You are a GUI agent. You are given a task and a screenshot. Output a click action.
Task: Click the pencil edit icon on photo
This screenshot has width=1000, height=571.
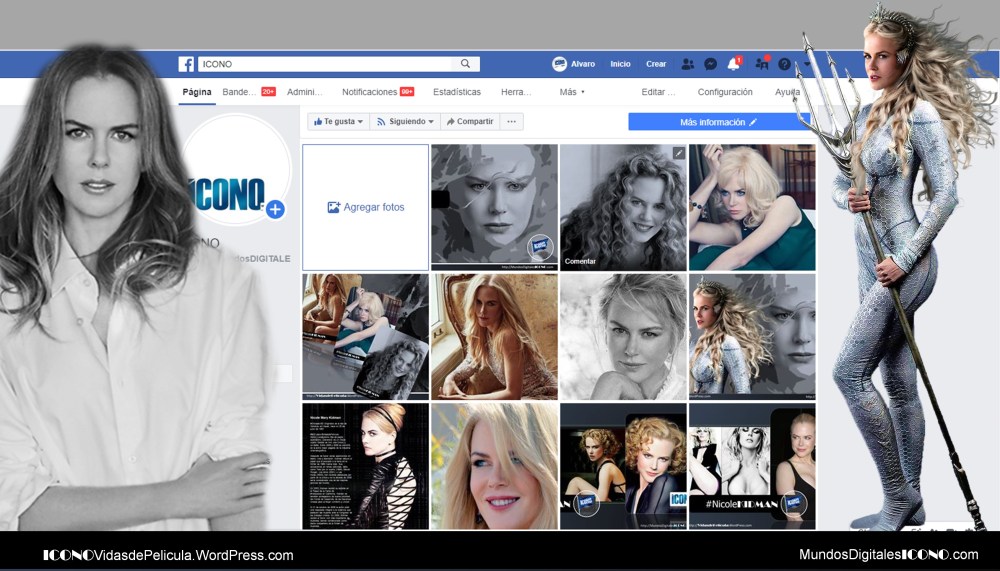679,152
